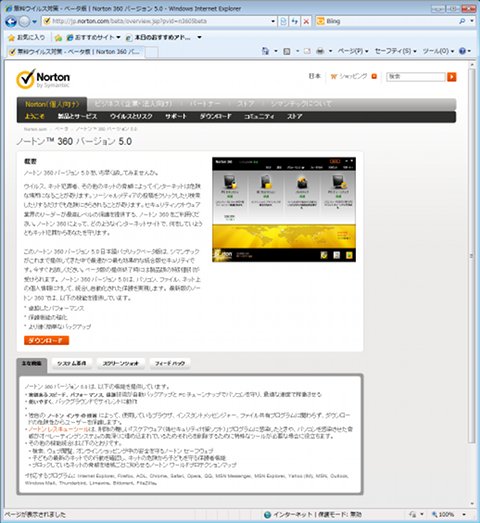The image size is (480, 523).
Task: Open 本日のおすすめアド web slice
Action: (158, 37)
